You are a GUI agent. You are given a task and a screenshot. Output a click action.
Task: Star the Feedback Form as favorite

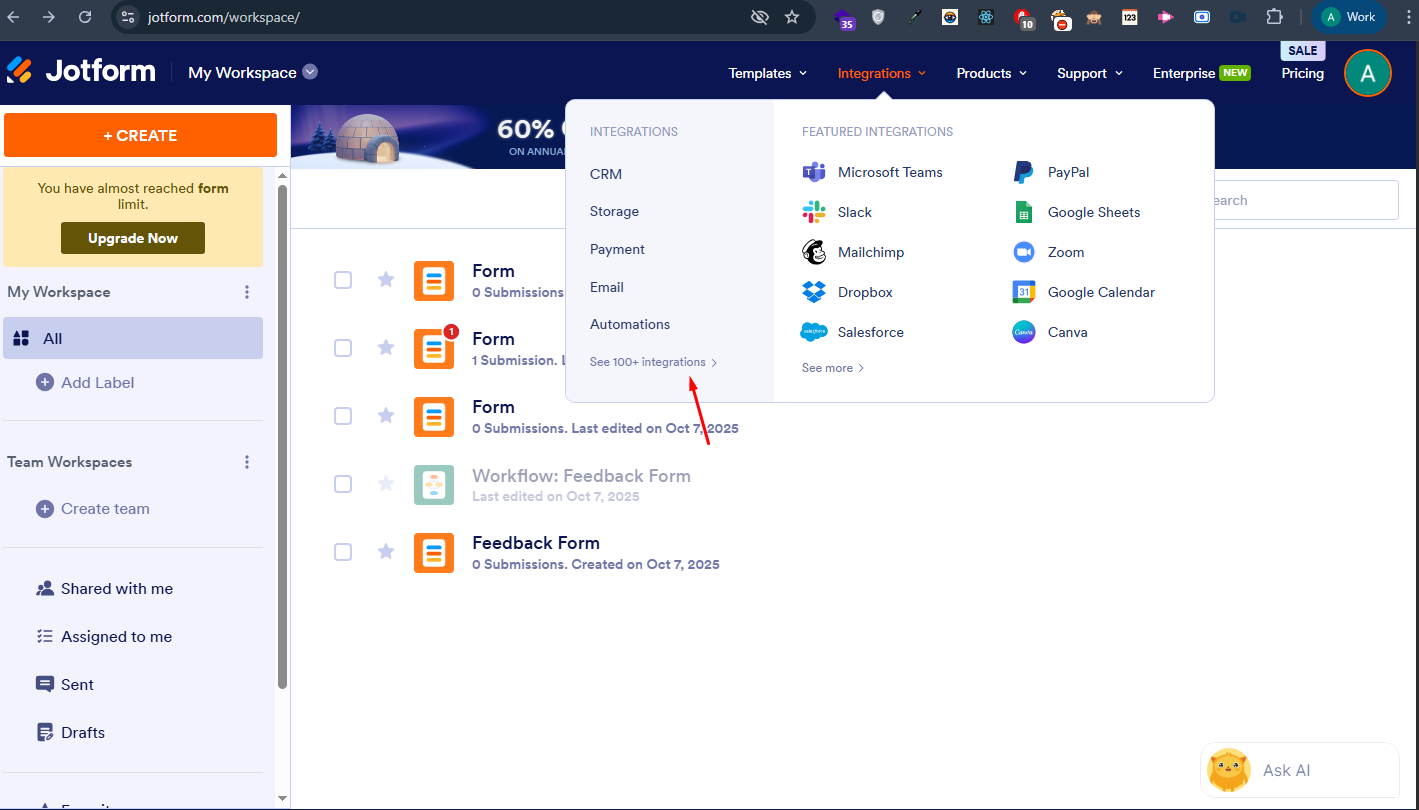[x=386, y=552]
